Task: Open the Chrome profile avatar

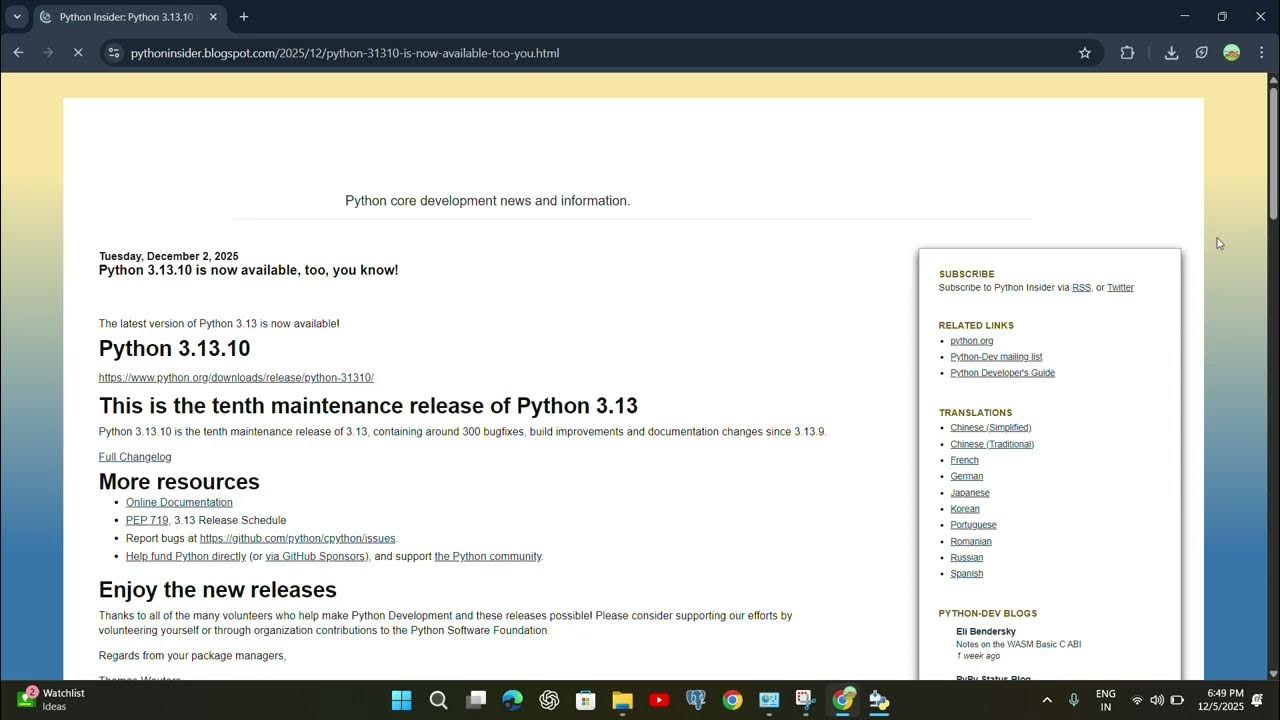Action: pos(1230,52)
